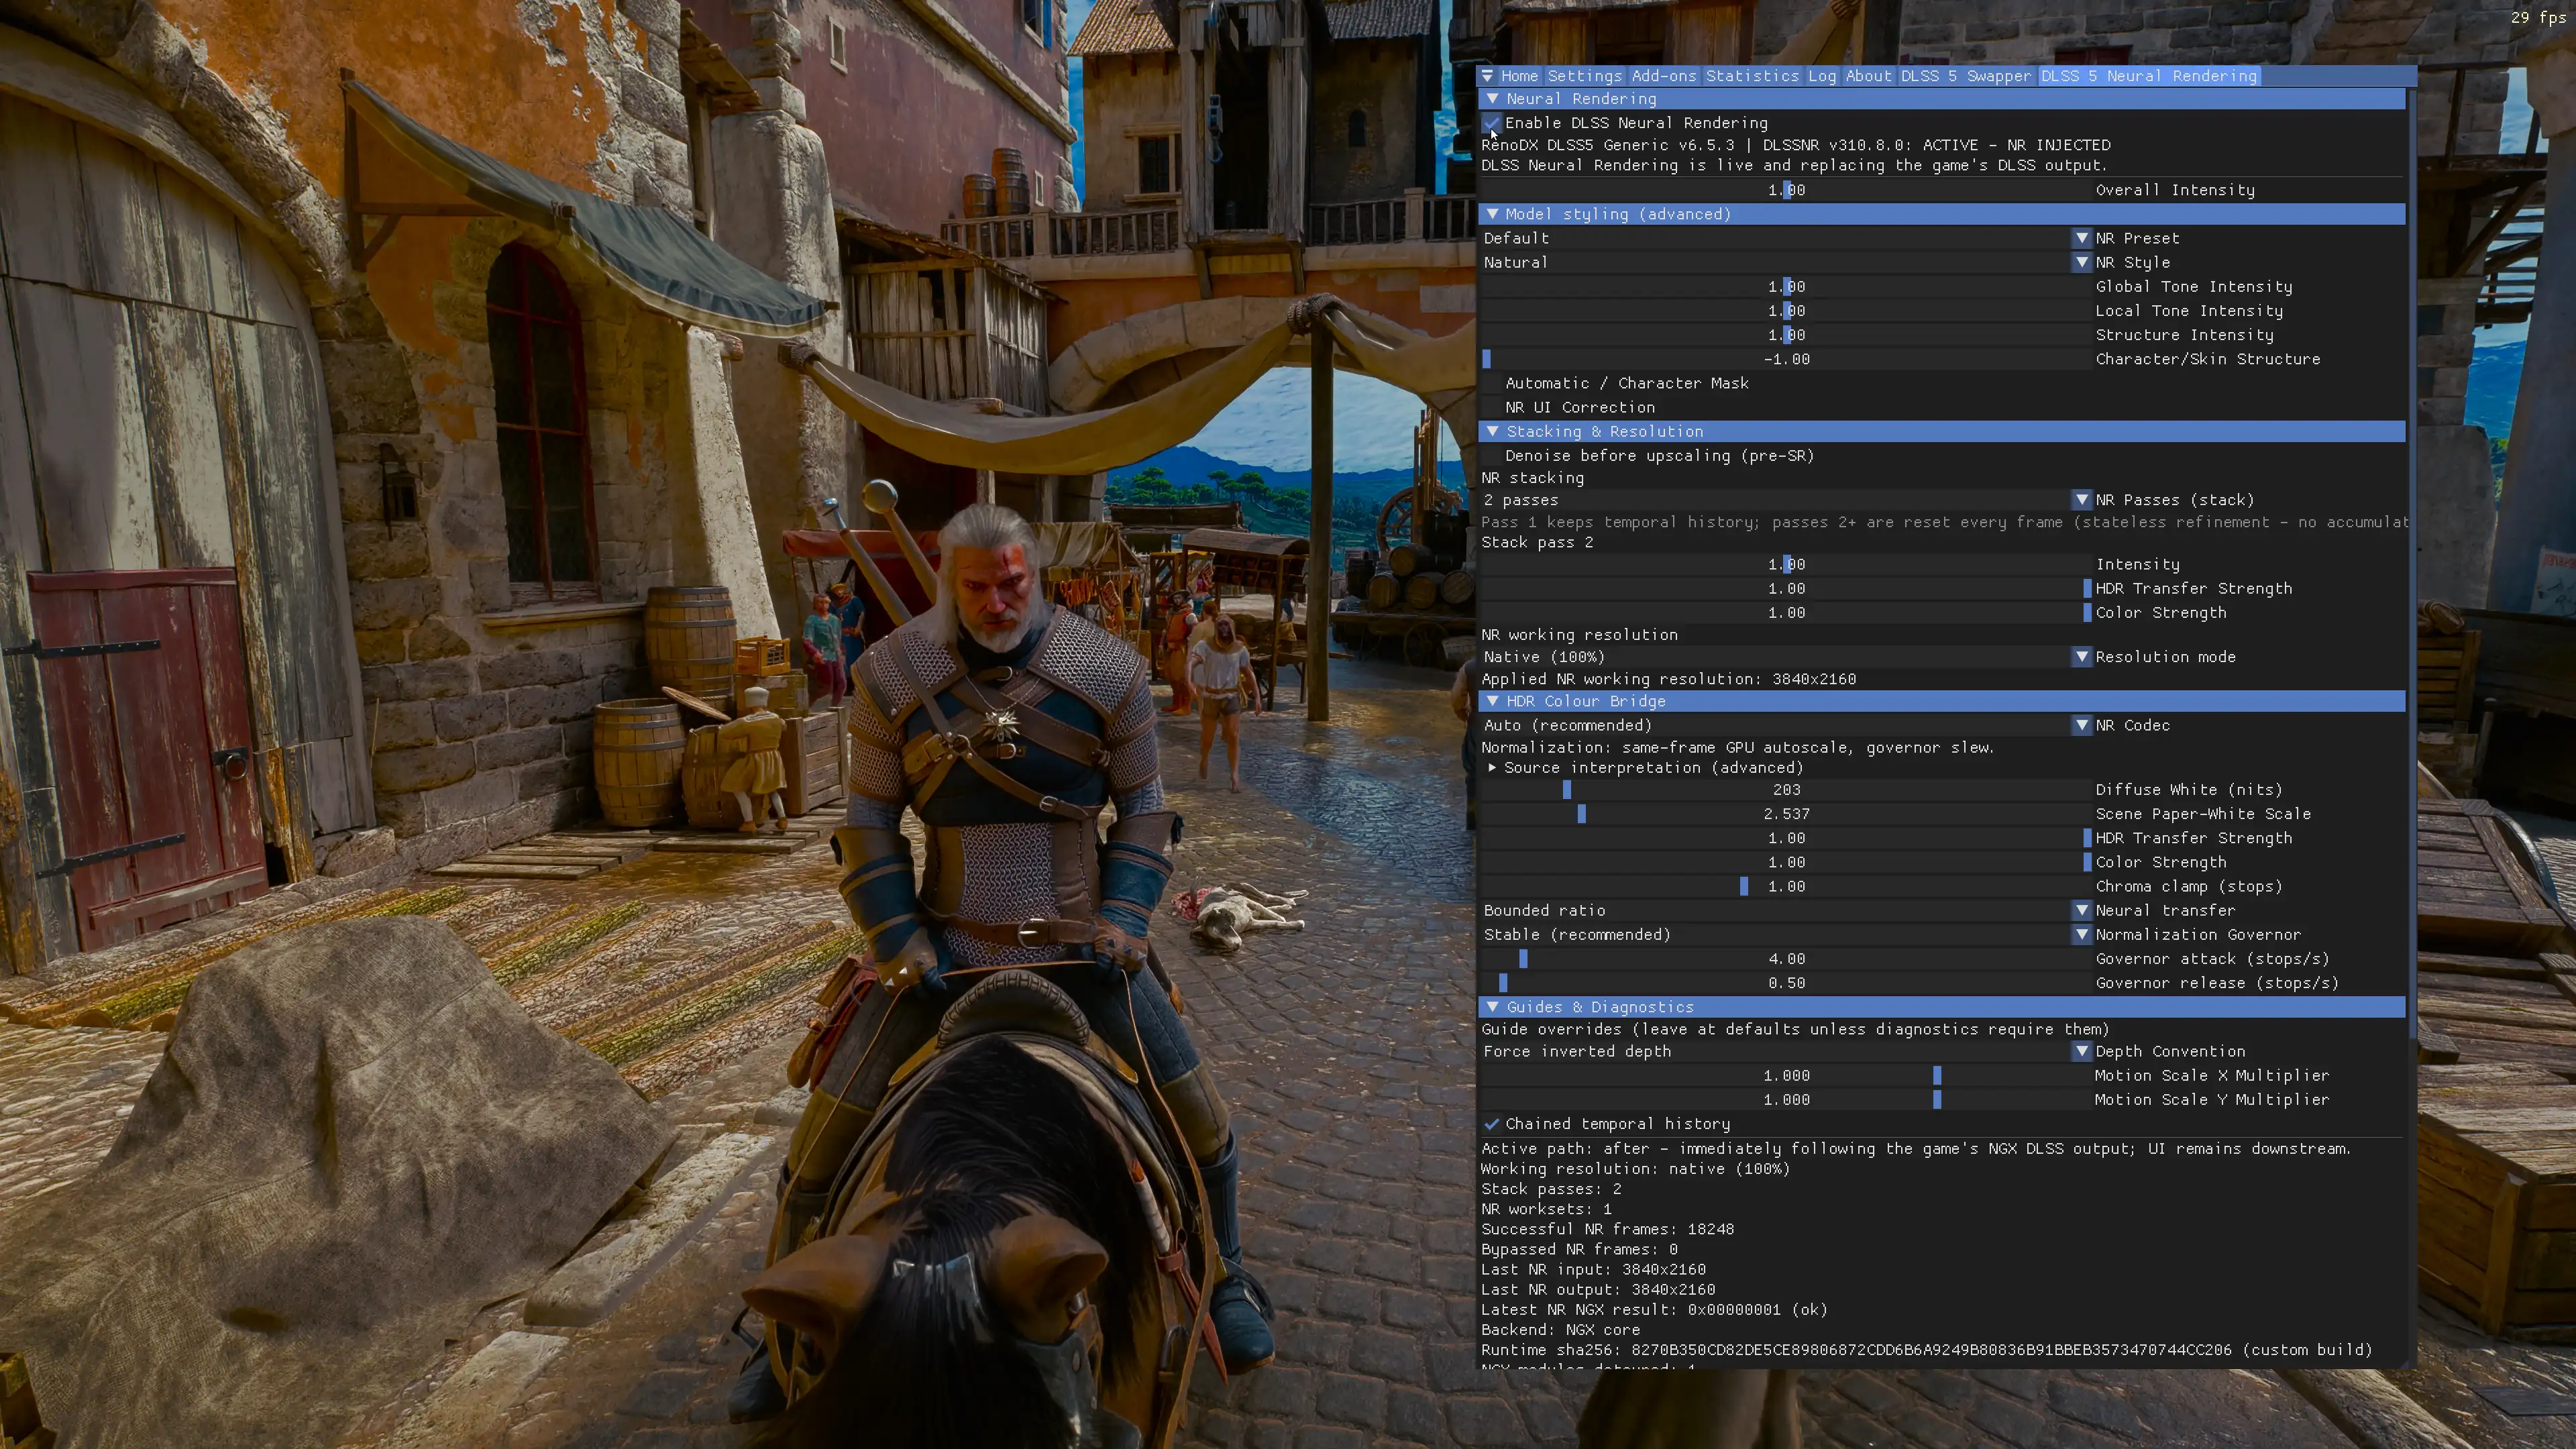Open the Normalization Governor dropdown
This screenshot has width=2576, height=1449.
(1786, 934)
